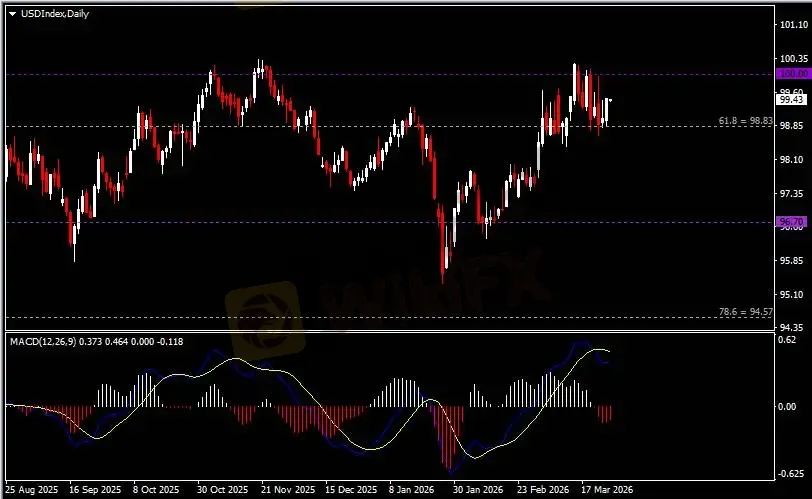Click the 15 Dec 2025 date label
The height and width of the screenshot is (499, 812).
[x=351, y=489]
